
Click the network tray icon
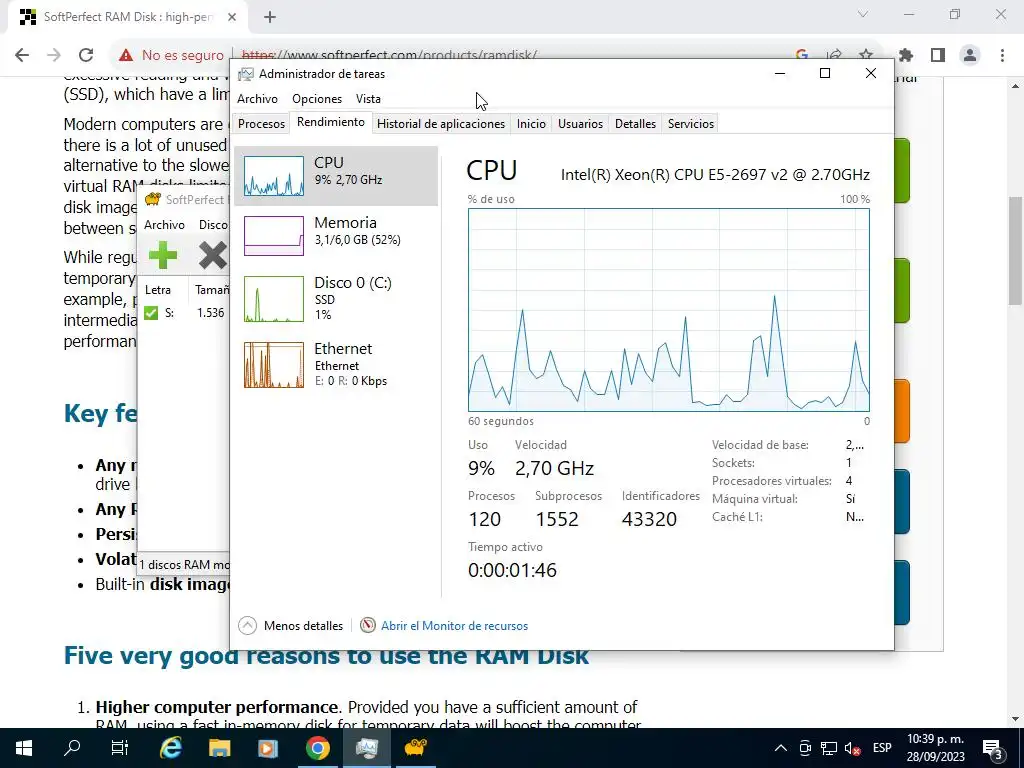click(829, 748)
